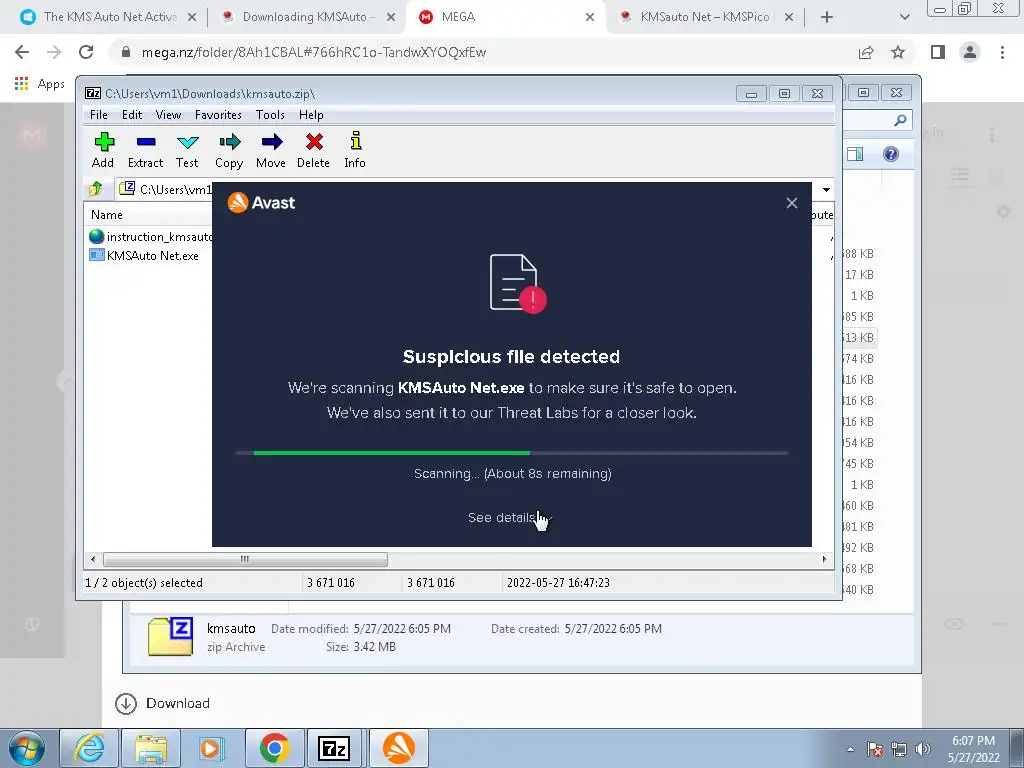Viewport: 1024px width, 768px height.
Task: Toggle the Explorer preview pane icon
Action: tap(855, 154)
